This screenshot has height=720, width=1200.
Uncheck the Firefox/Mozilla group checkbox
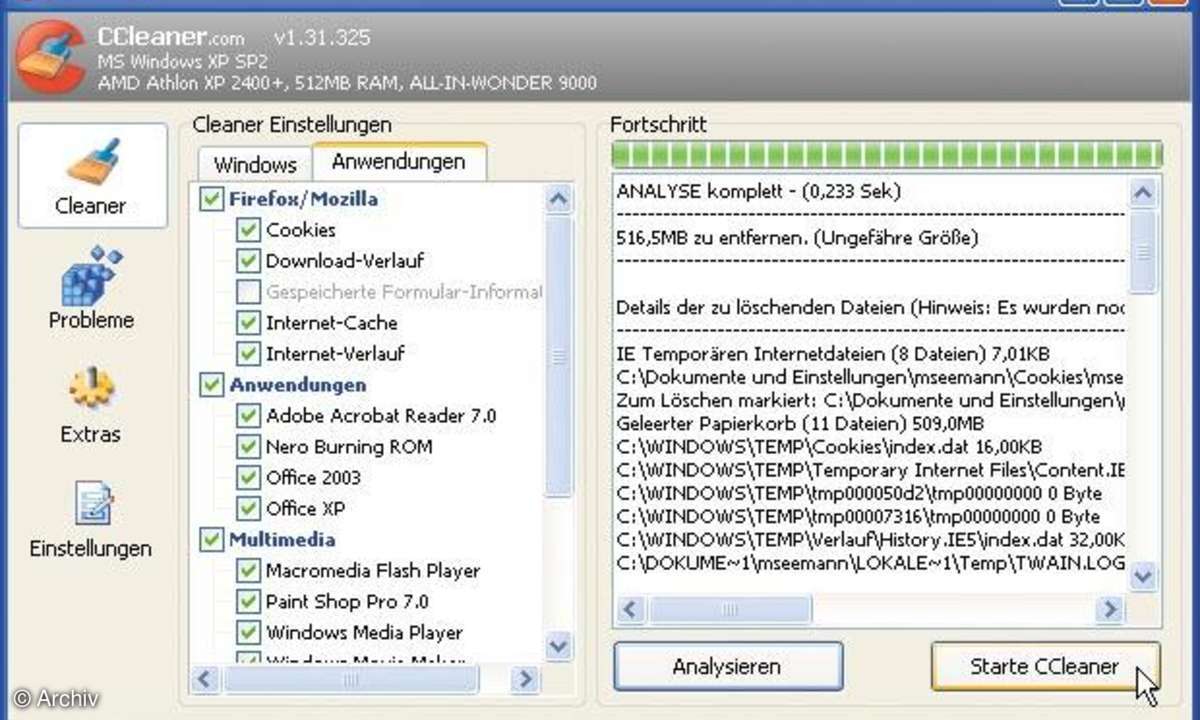tap(210, 198)
